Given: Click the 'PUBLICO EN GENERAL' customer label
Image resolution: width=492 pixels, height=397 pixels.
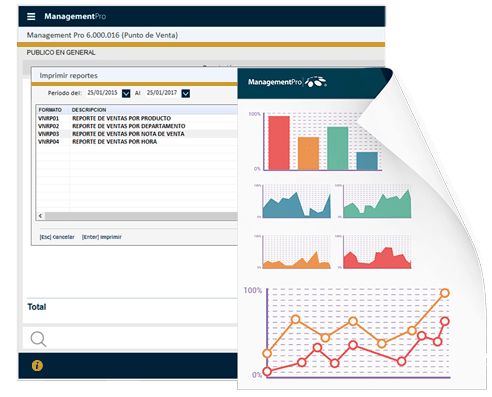Looking at the screenshot, I should [61, 53].
